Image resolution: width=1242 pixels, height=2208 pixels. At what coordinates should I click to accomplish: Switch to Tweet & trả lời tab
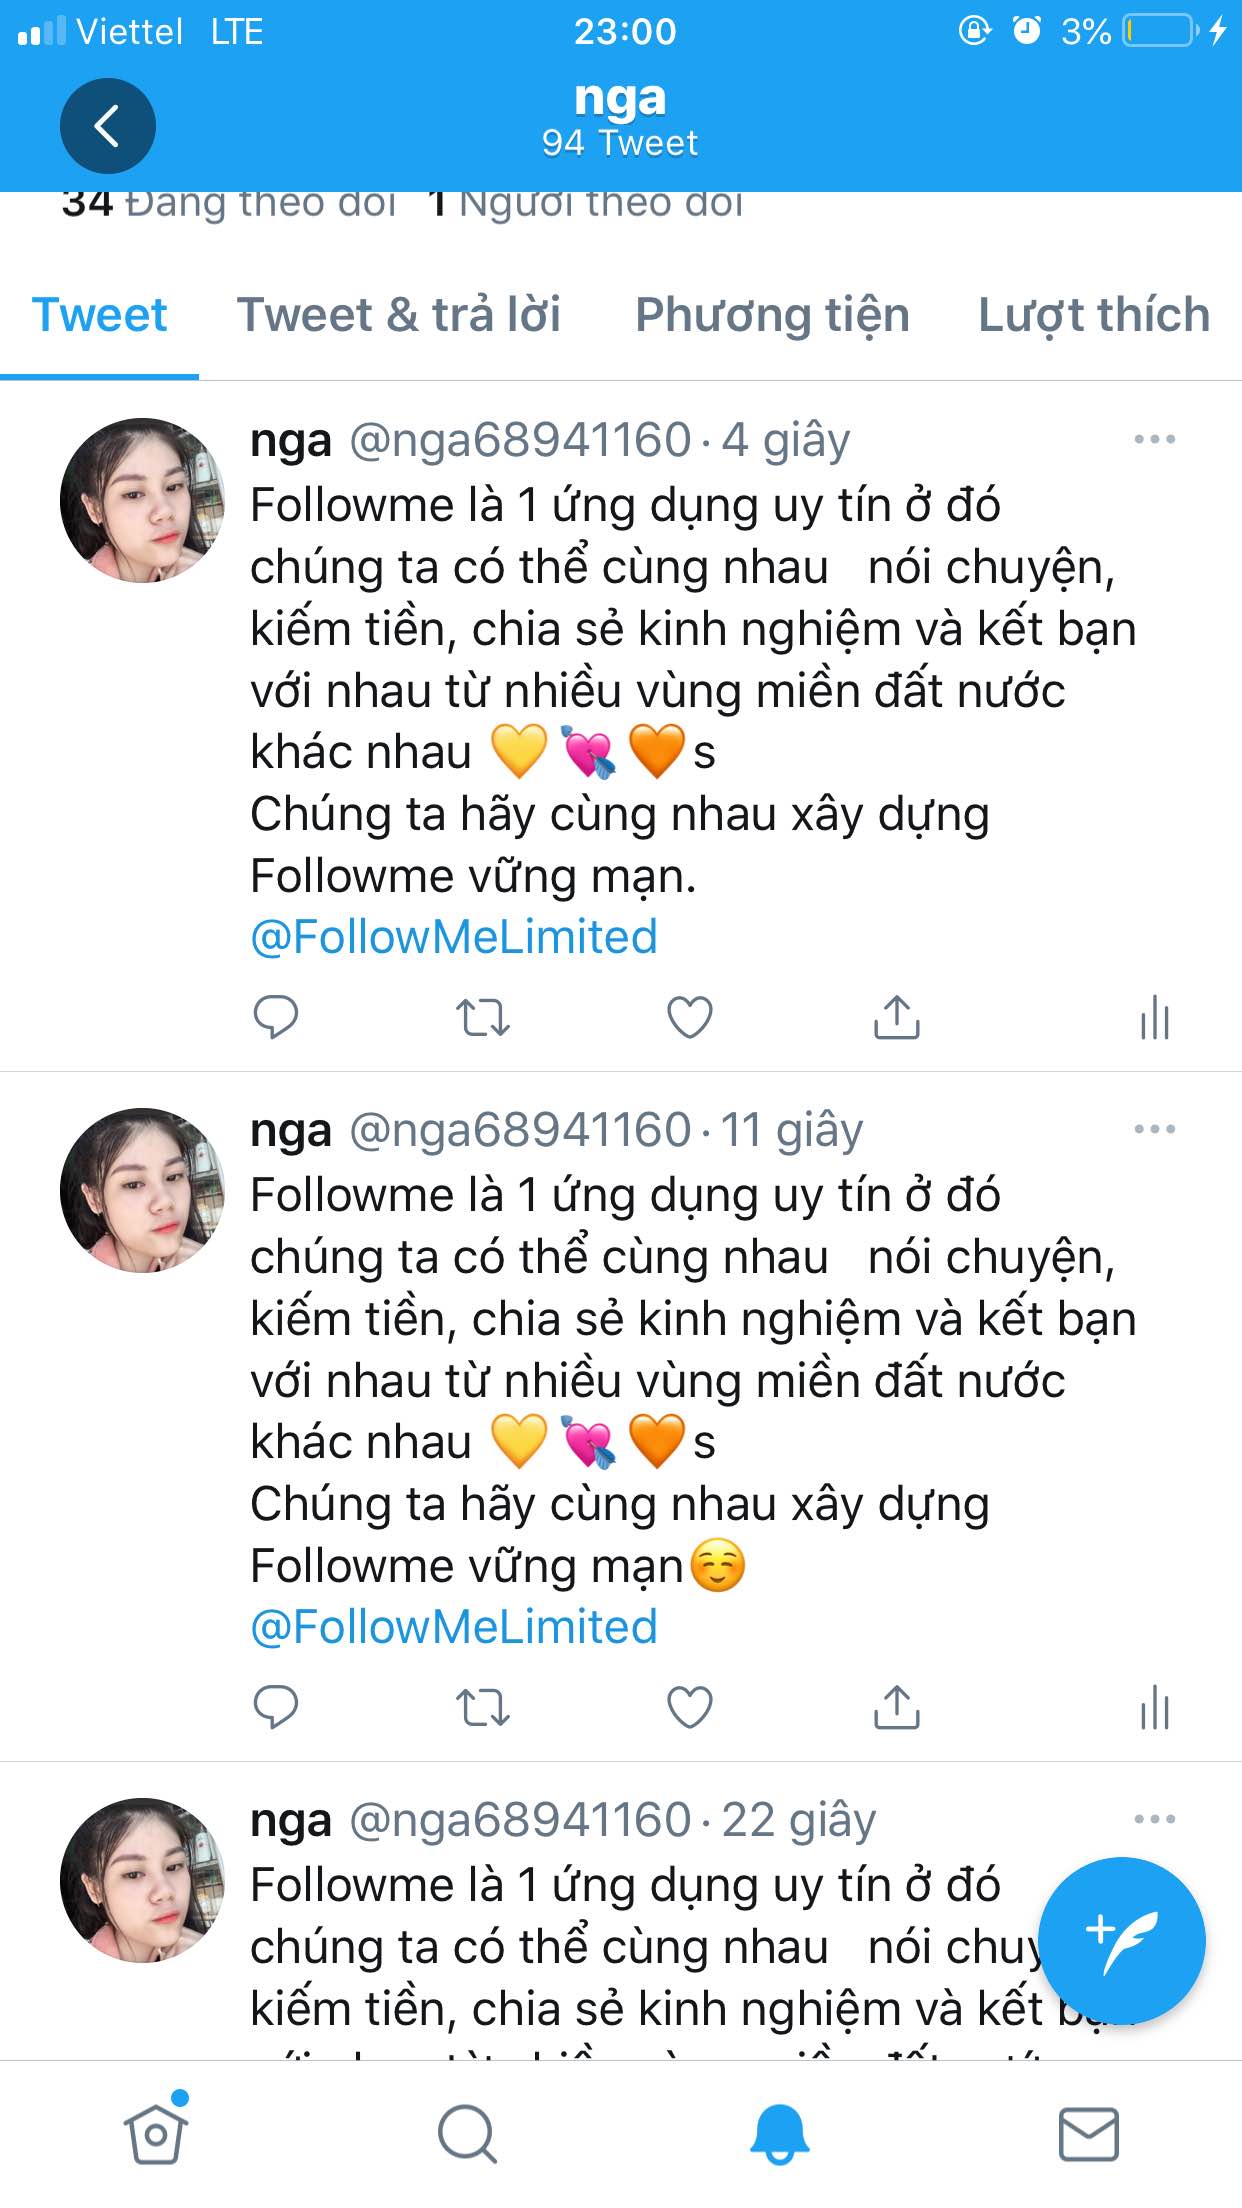pyautogui.click(x=399, y=315)
